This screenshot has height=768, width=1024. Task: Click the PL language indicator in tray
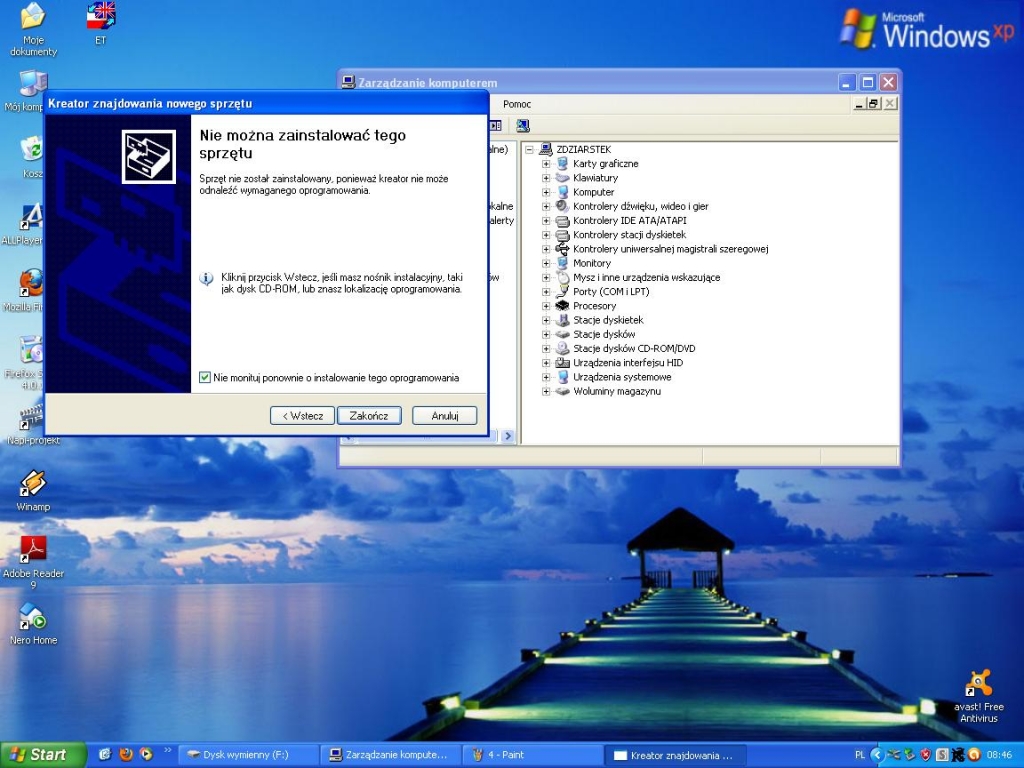click(x=859, y=754)
